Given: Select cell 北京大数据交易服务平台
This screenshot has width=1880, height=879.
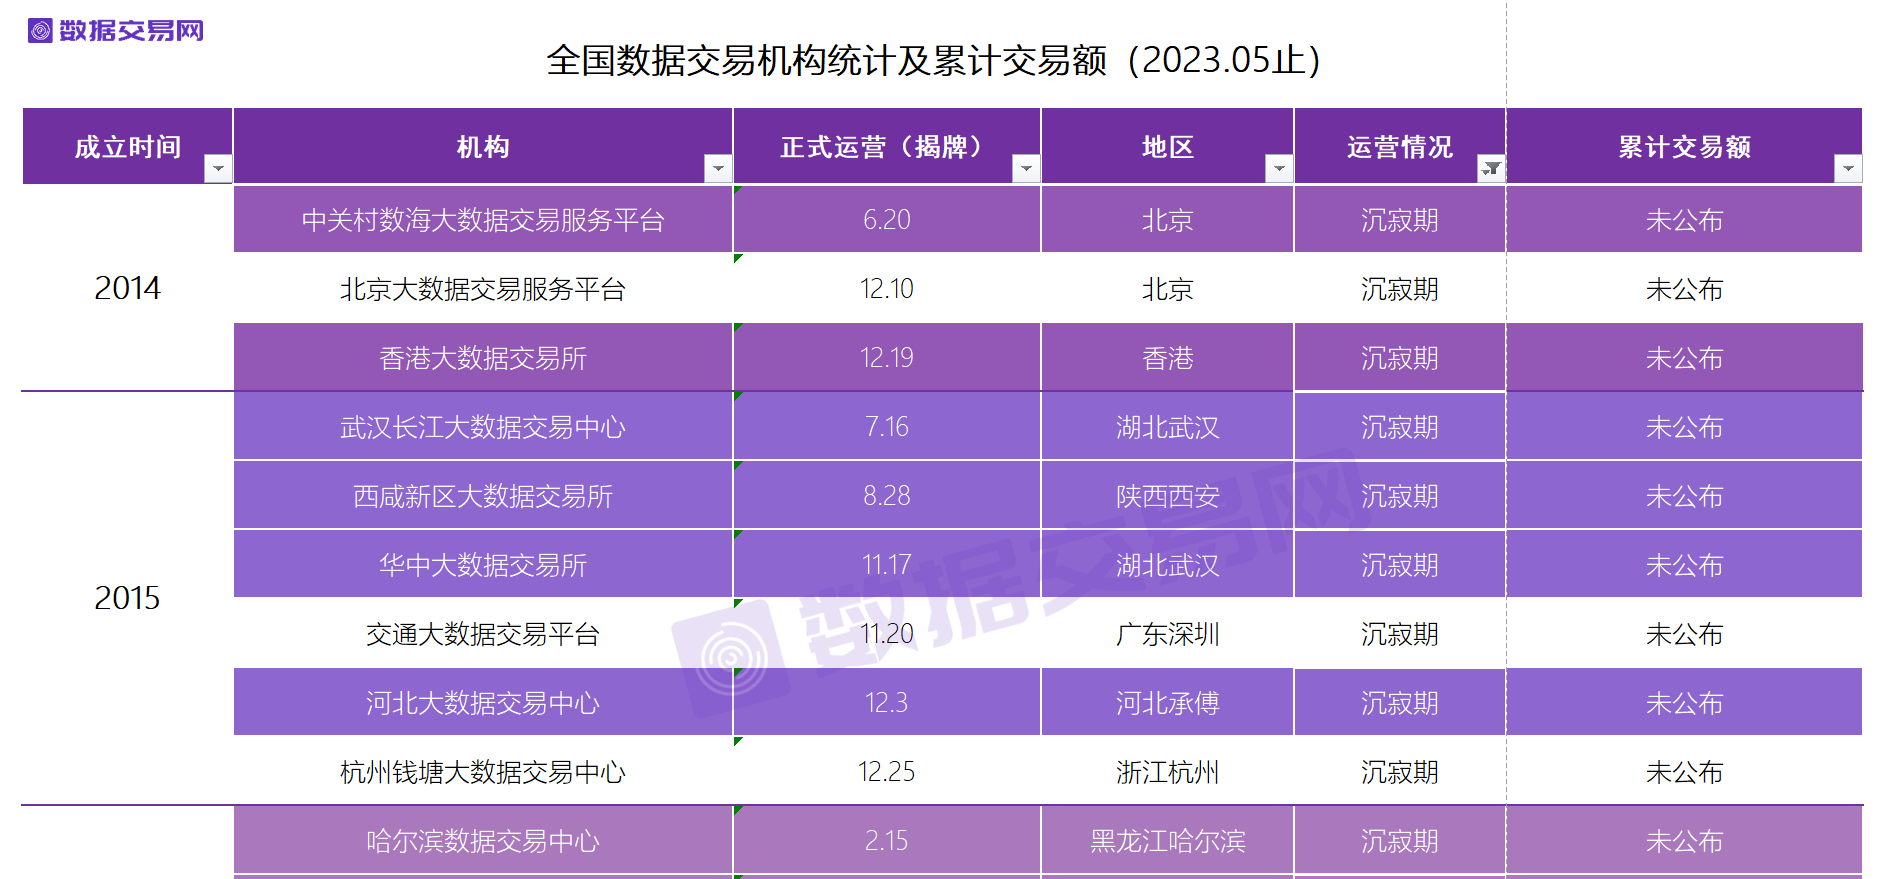Looking at the screenshot, I should (x=483, y=289).
